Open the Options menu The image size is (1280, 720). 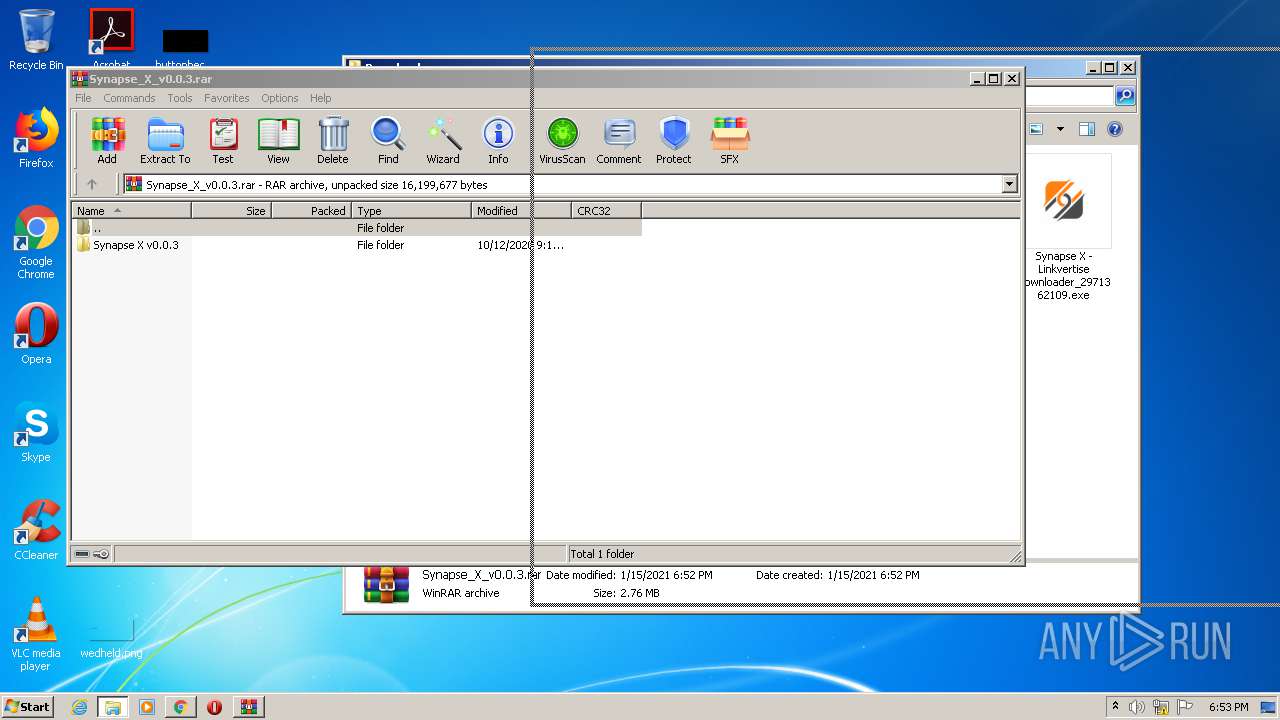coord(280,98)
